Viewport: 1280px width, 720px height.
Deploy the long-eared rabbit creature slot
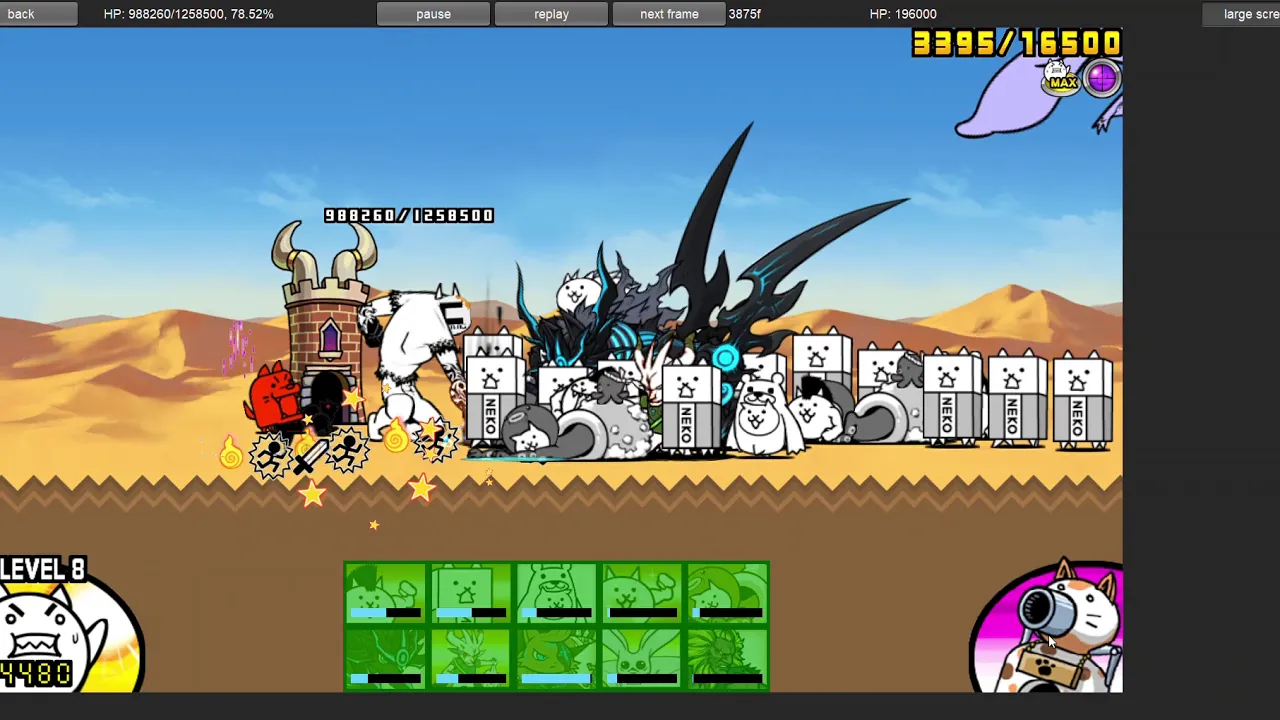click(x=641, y=658)
